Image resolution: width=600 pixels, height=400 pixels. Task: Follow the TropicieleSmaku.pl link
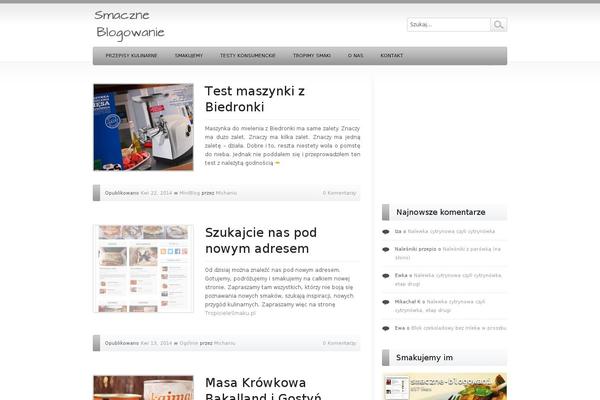[230, 313]
